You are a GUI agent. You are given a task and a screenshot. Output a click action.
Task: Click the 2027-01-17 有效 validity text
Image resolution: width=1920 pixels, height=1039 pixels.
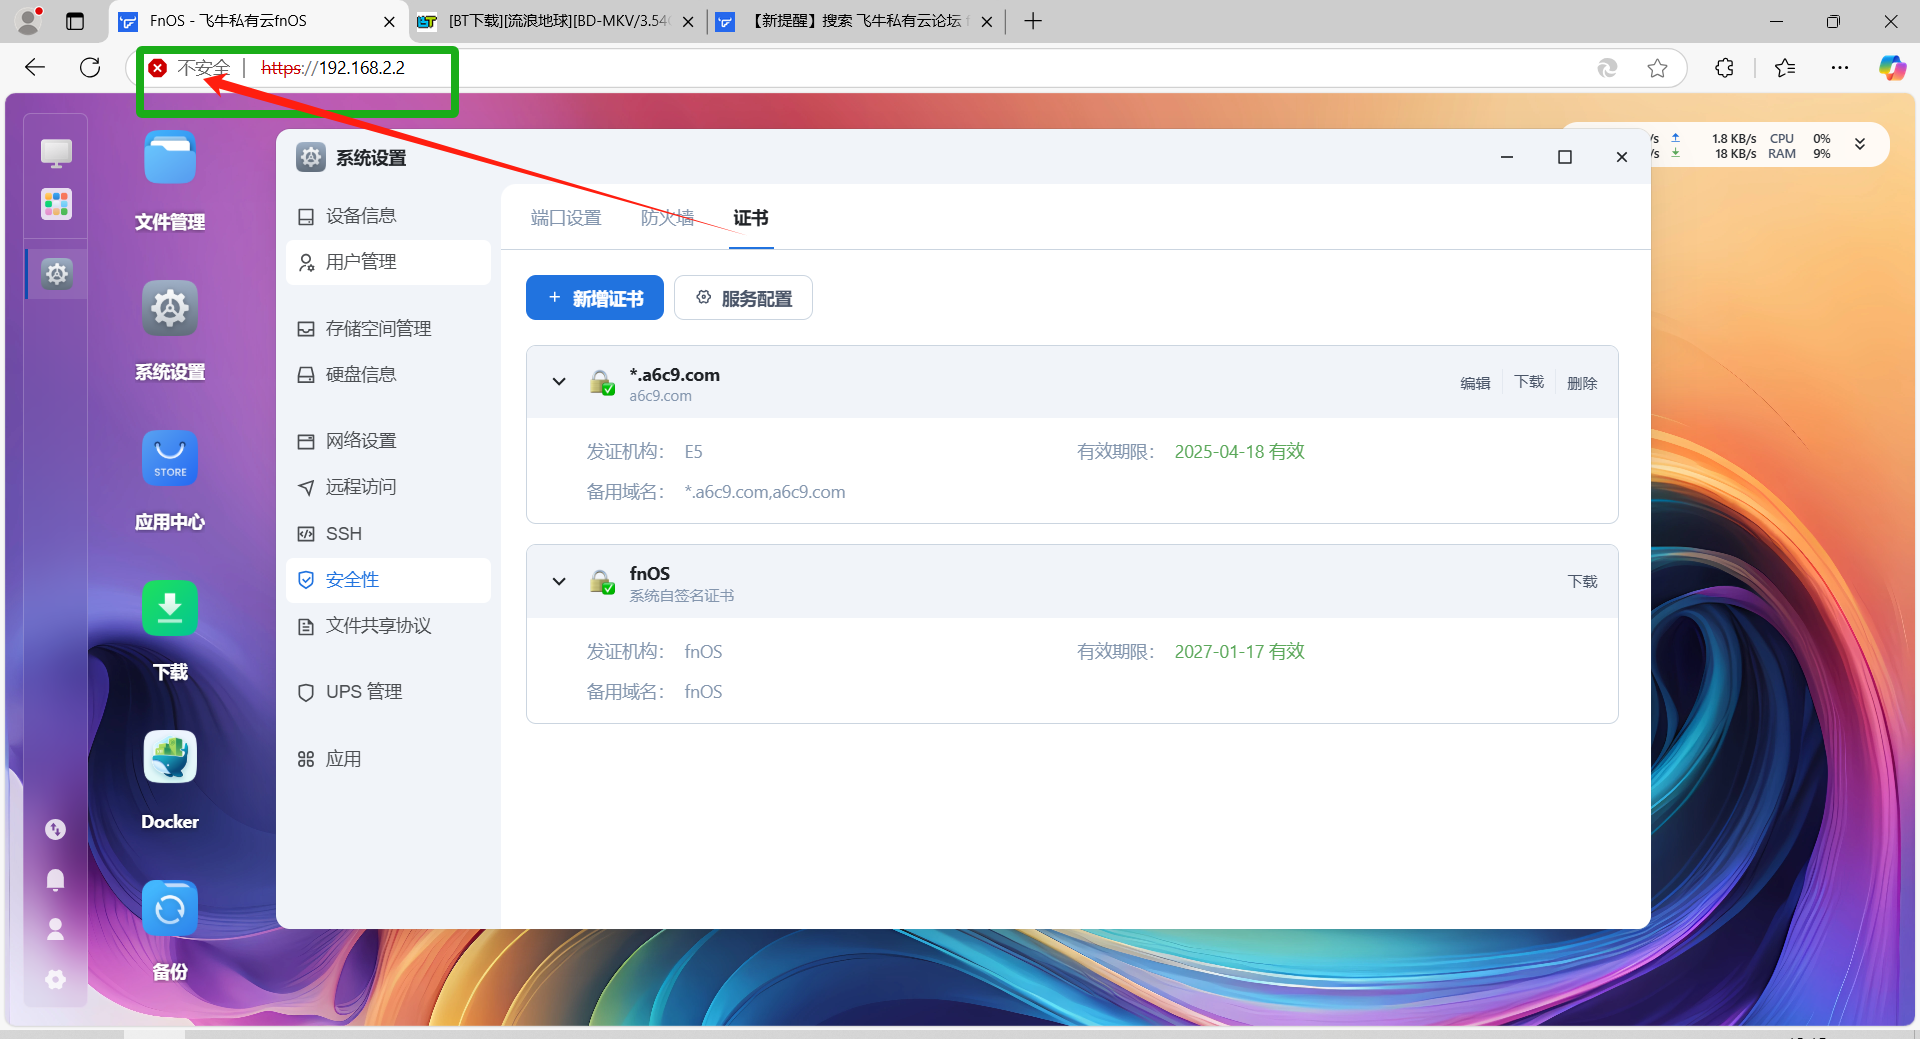(x=1239, y=652)
